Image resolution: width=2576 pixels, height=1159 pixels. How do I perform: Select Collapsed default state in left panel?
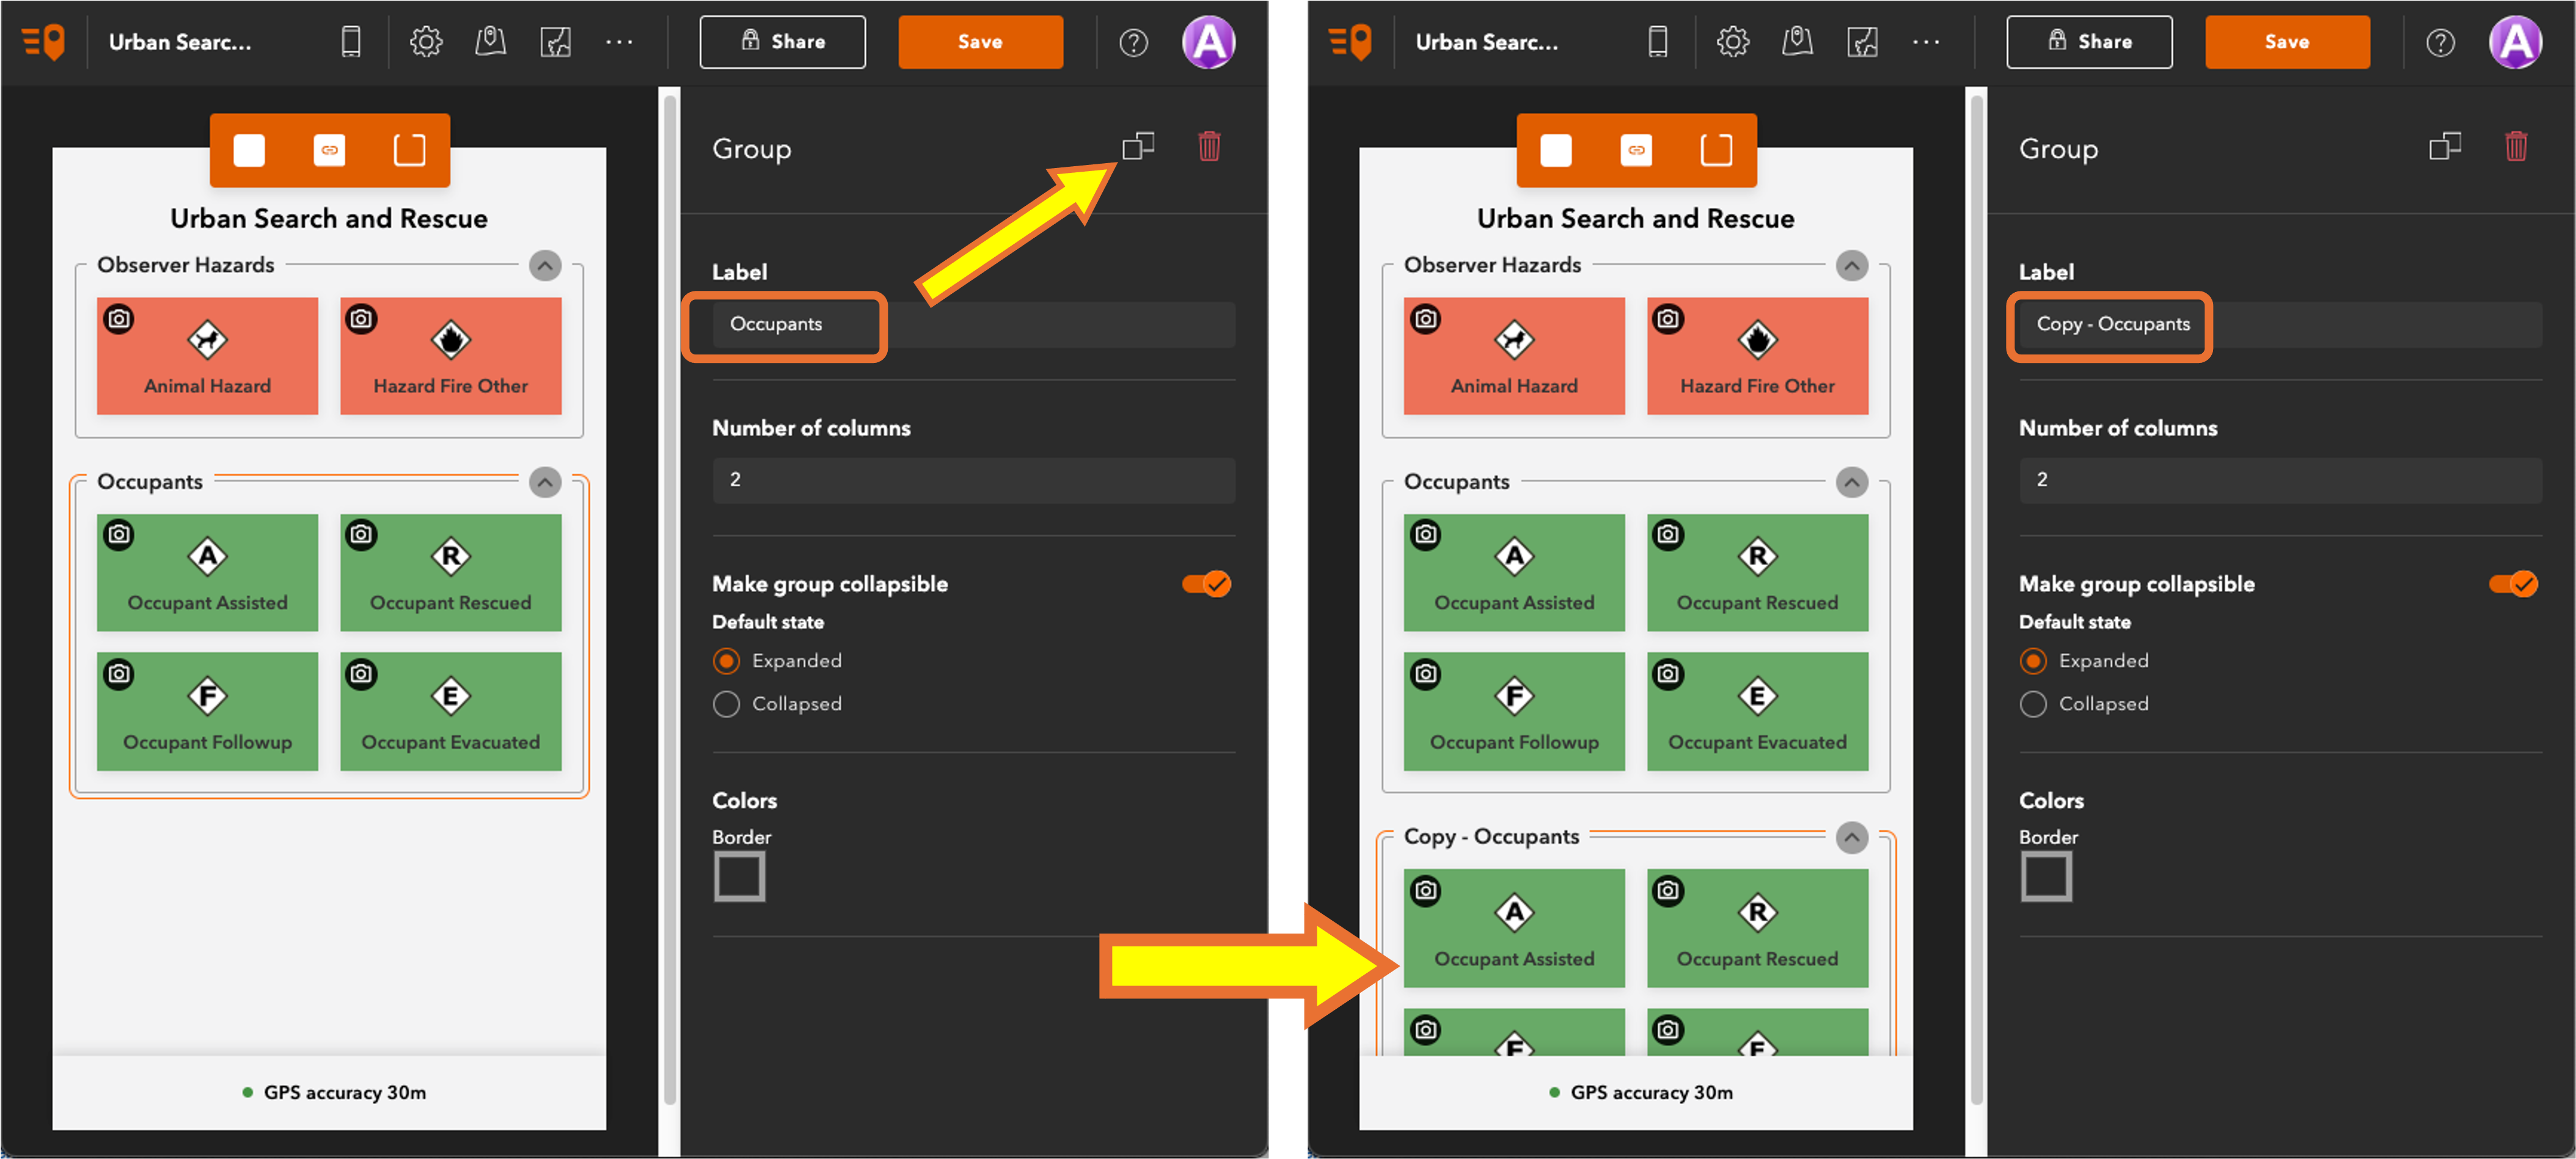(727, 704)
